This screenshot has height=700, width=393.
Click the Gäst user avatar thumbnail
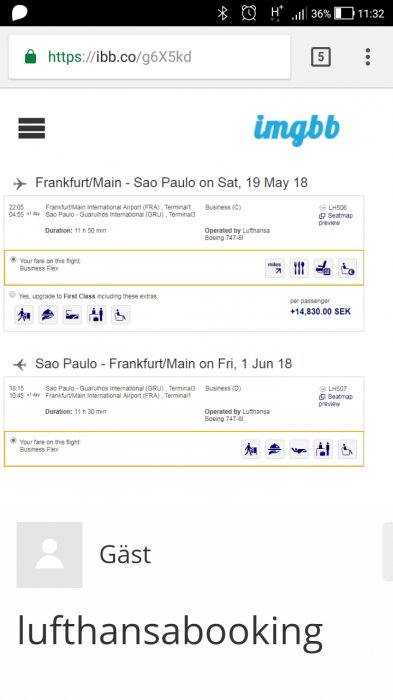(50, 555)
